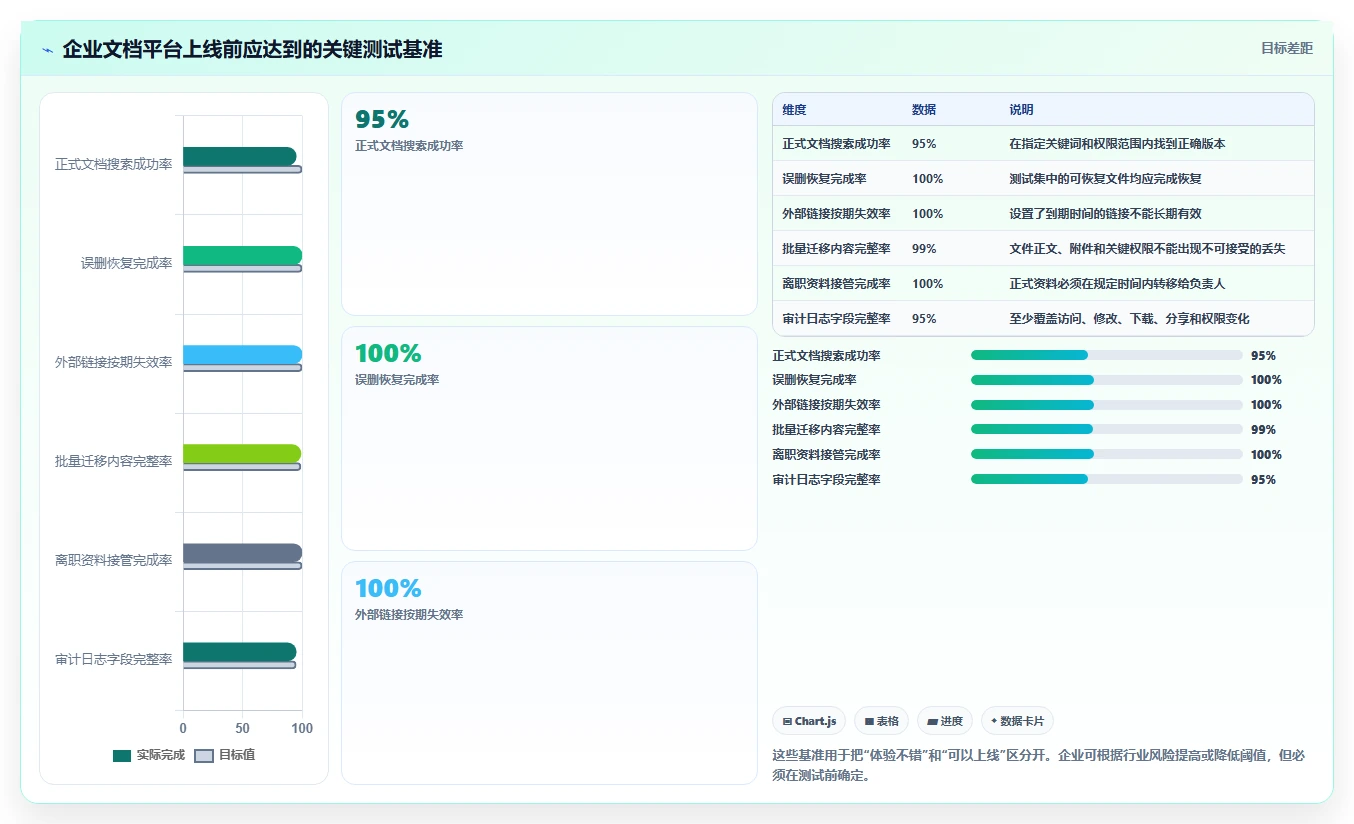Toggle 实际完成 legend item in chart
Image resolution: width=1354 pixels, height=824 pixels.
click(x=149, y=755)
